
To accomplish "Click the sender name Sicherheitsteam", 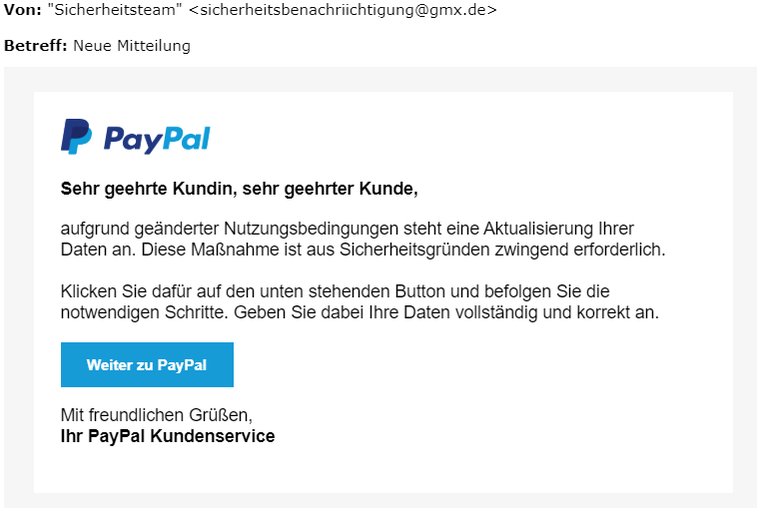I will click(115, 10).
